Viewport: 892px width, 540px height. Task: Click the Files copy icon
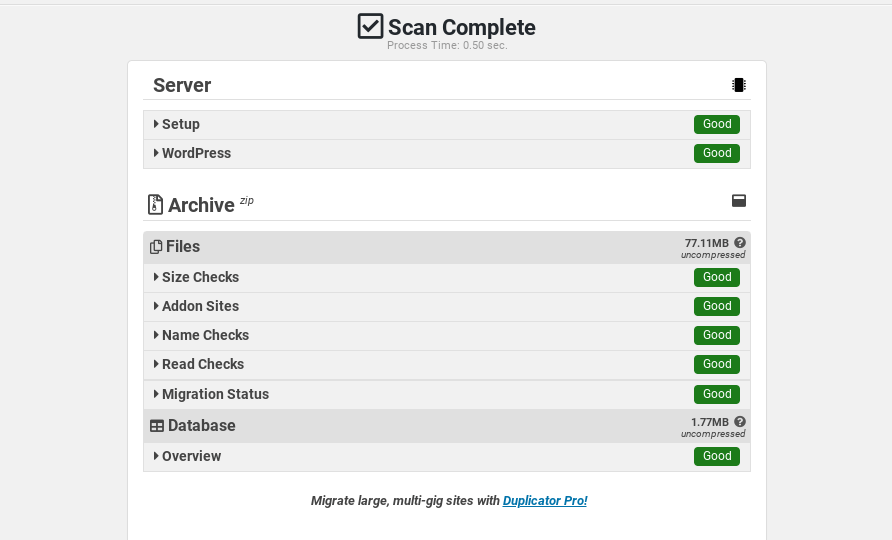click(x=156, y=247)
